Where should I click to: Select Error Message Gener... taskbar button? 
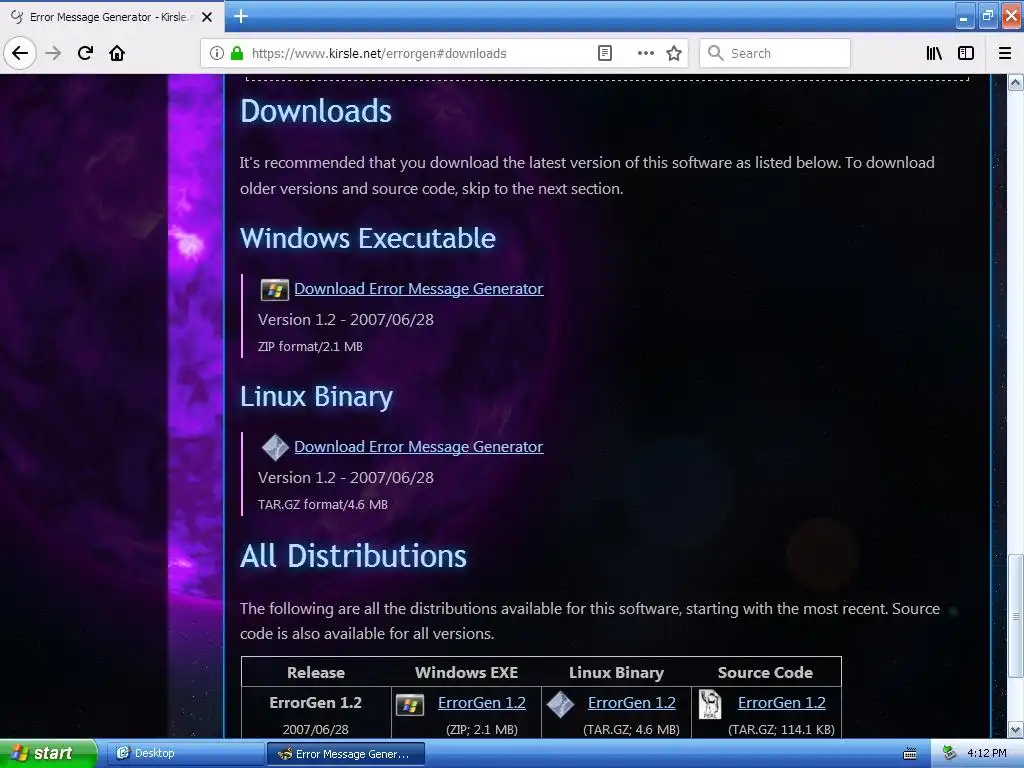point(346,754)
